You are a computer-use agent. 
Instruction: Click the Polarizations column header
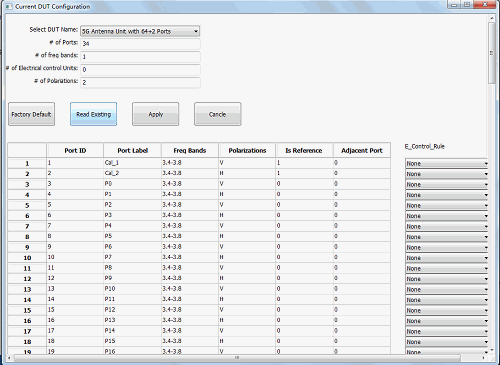point(247,150)
